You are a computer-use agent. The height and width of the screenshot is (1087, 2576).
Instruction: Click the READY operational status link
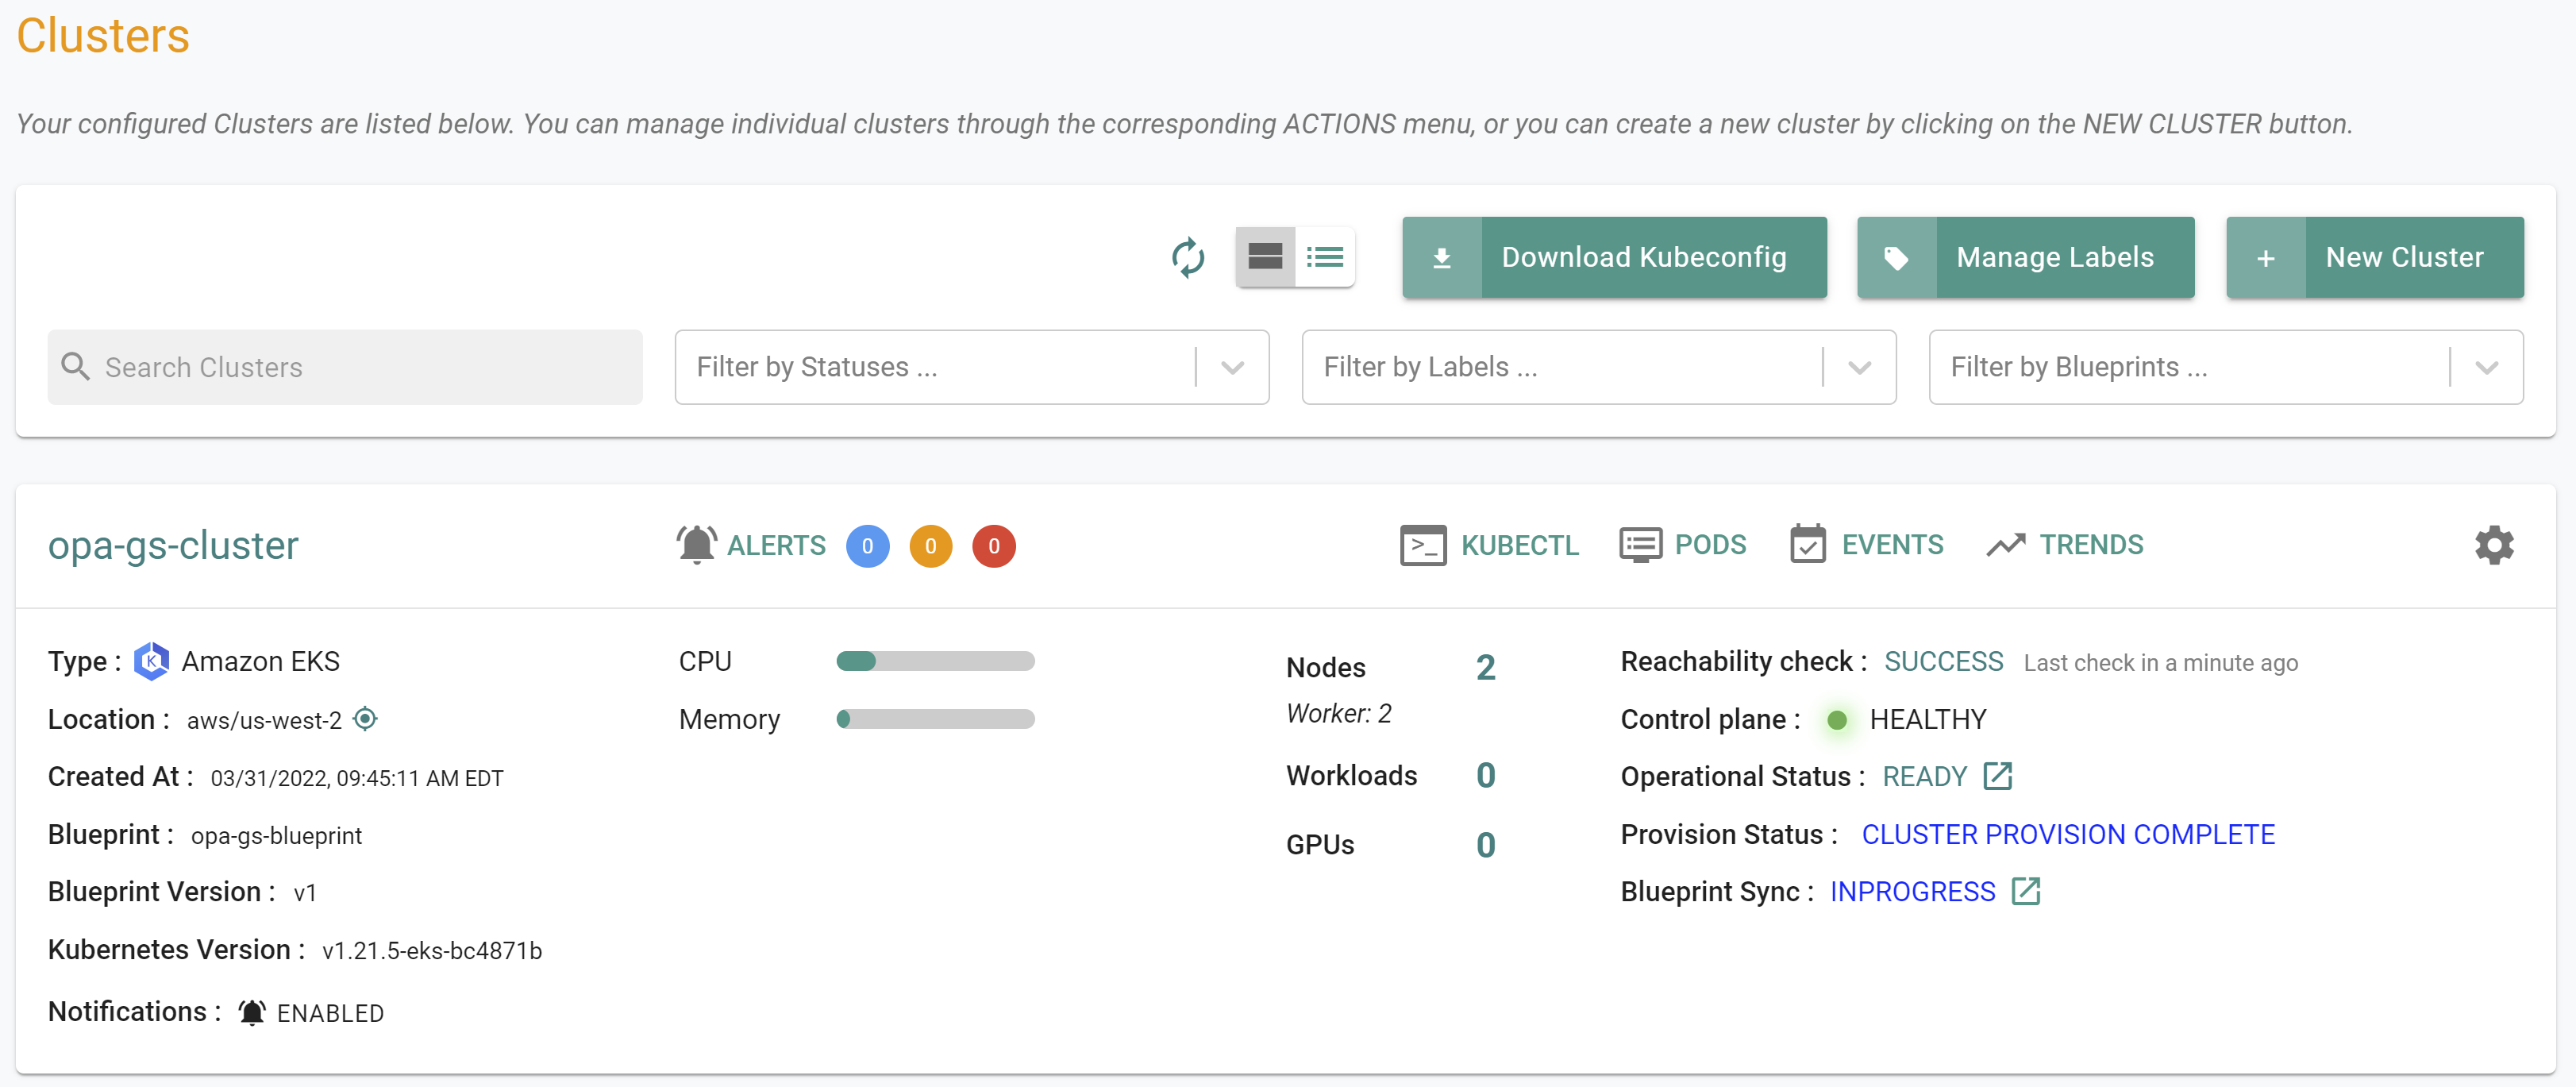click(1925, 776)
